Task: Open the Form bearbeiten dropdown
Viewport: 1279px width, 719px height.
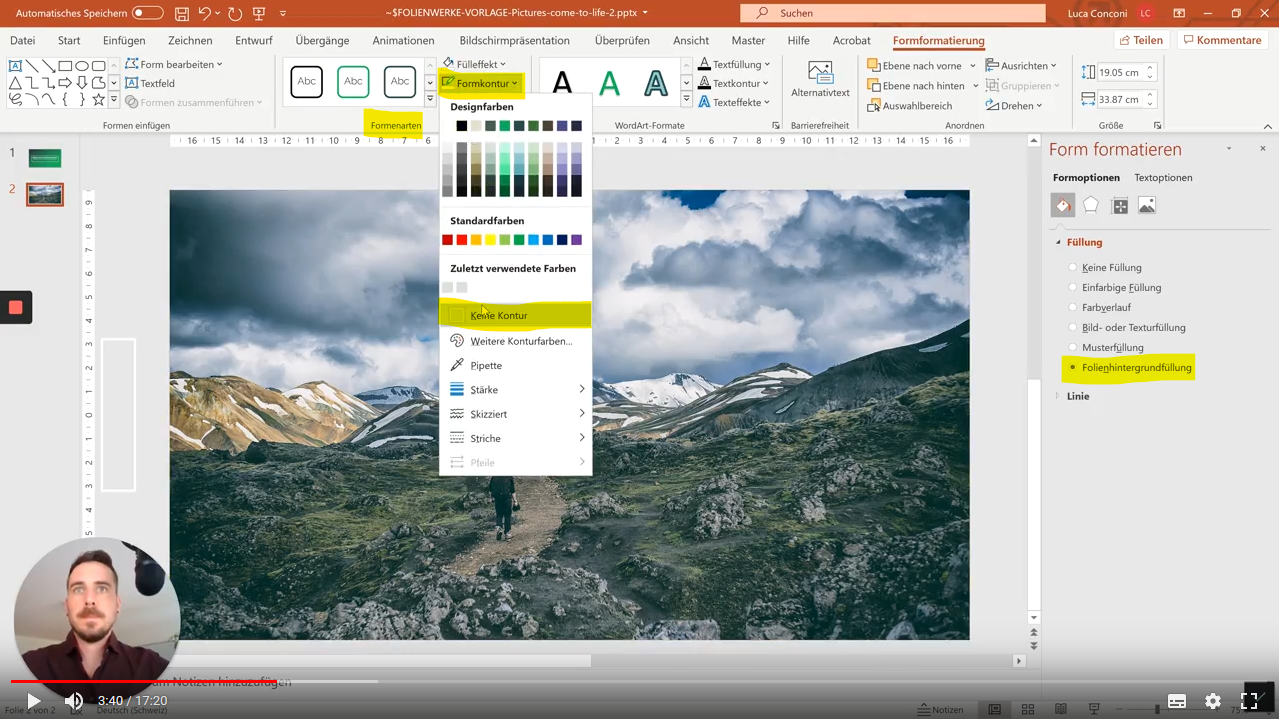Action: click(174, 64)
